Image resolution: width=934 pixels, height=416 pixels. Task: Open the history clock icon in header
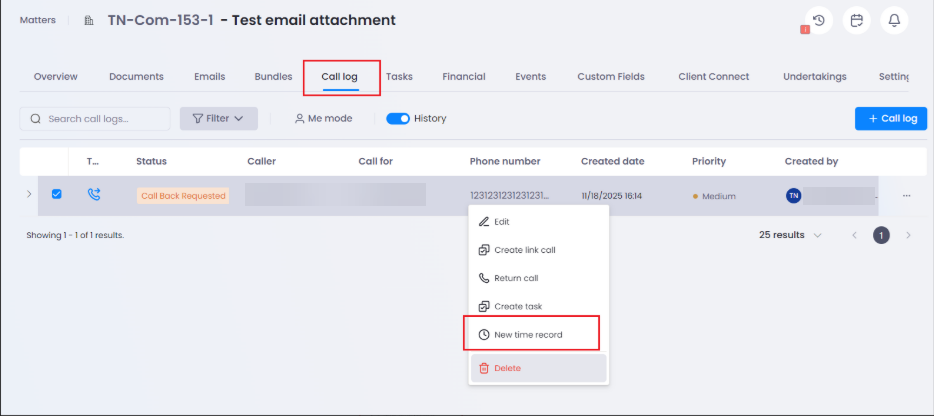tap(819, 20)
